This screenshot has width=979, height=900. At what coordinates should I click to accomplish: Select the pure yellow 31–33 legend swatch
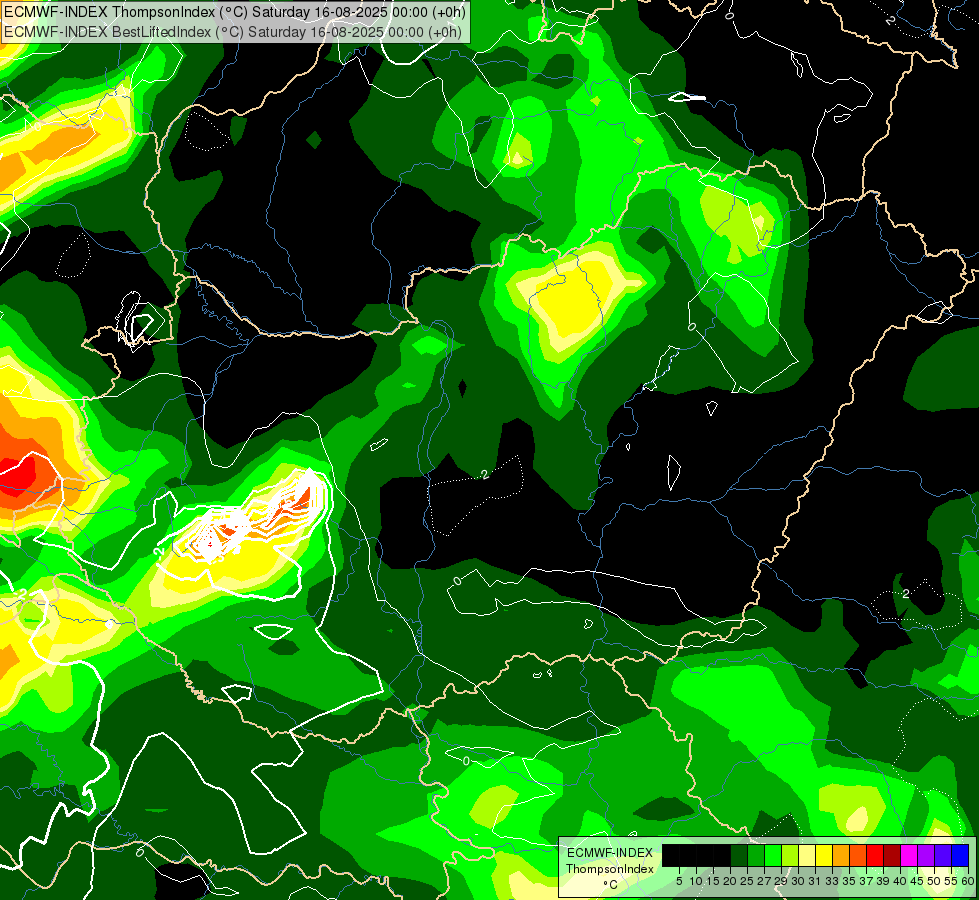824,855
